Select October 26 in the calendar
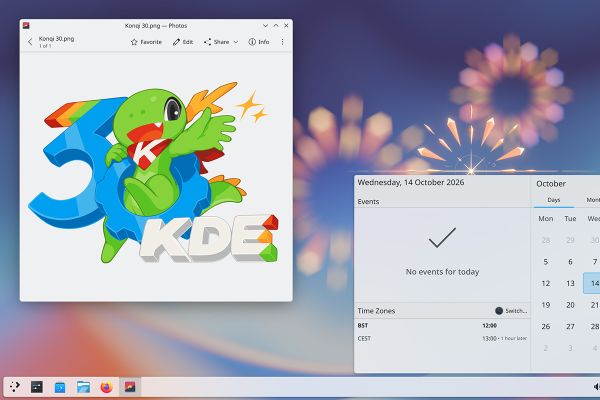 [546, 327]
